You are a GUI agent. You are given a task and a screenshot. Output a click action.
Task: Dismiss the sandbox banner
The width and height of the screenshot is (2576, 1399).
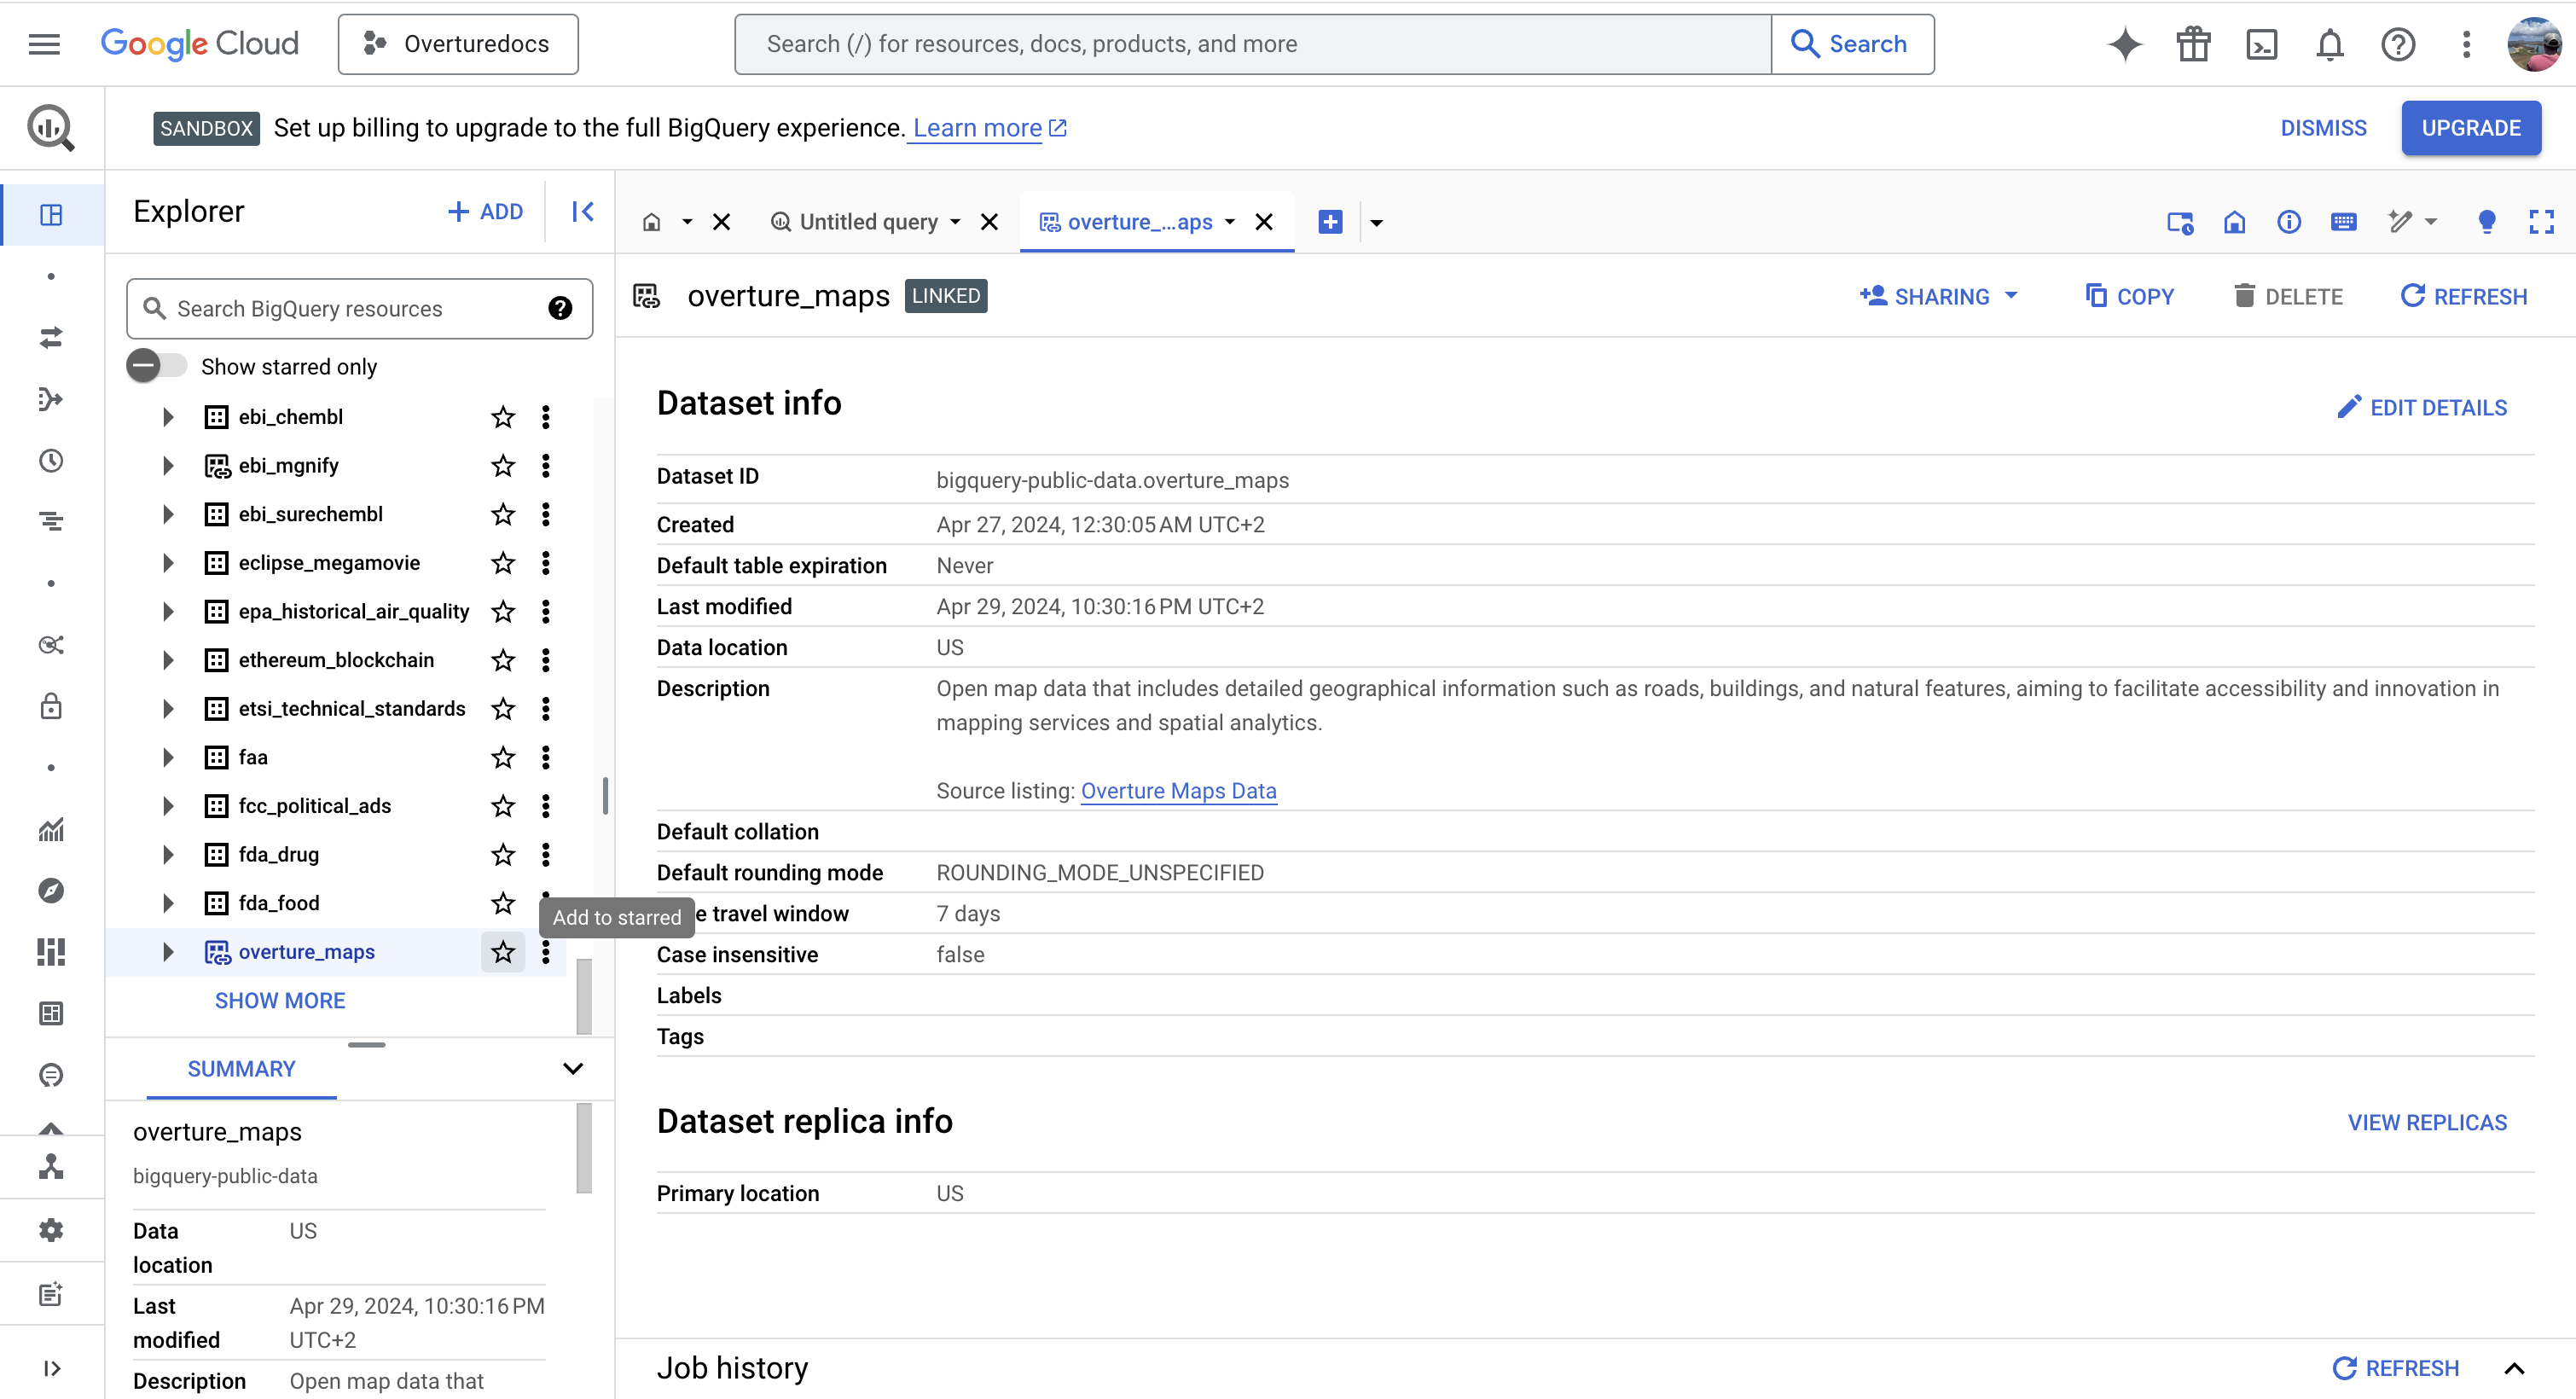click(x=2323, y=128)
